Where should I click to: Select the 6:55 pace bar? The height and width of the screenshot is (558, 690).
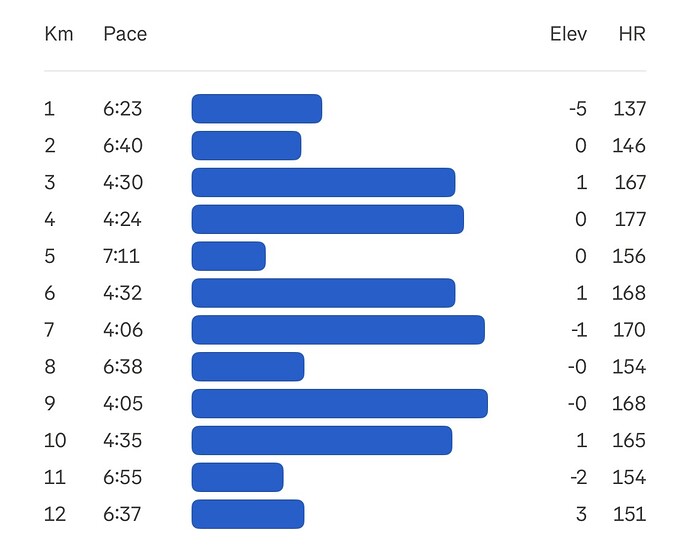tap(238, 477)
